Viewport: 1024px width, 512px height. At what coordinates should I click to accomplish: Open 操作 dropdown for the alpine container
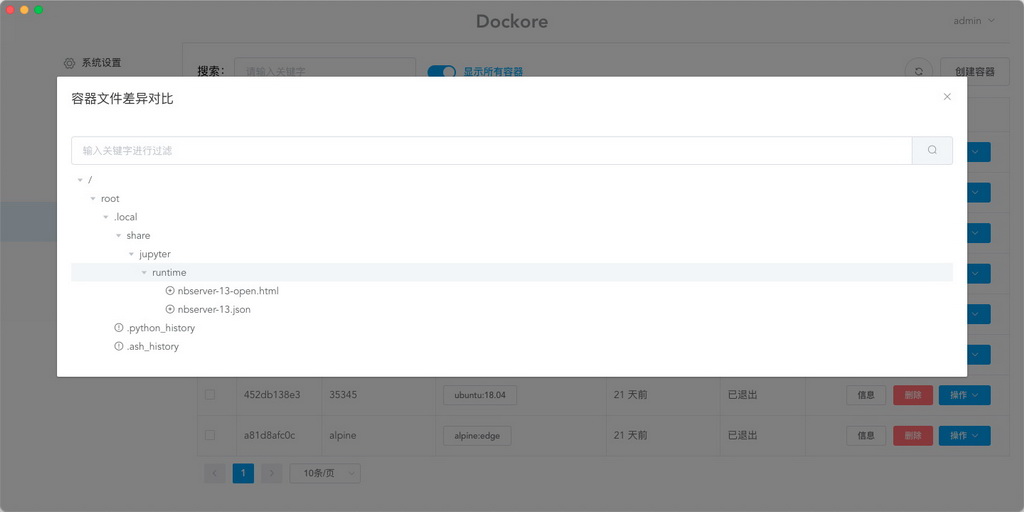click(965, 436)
